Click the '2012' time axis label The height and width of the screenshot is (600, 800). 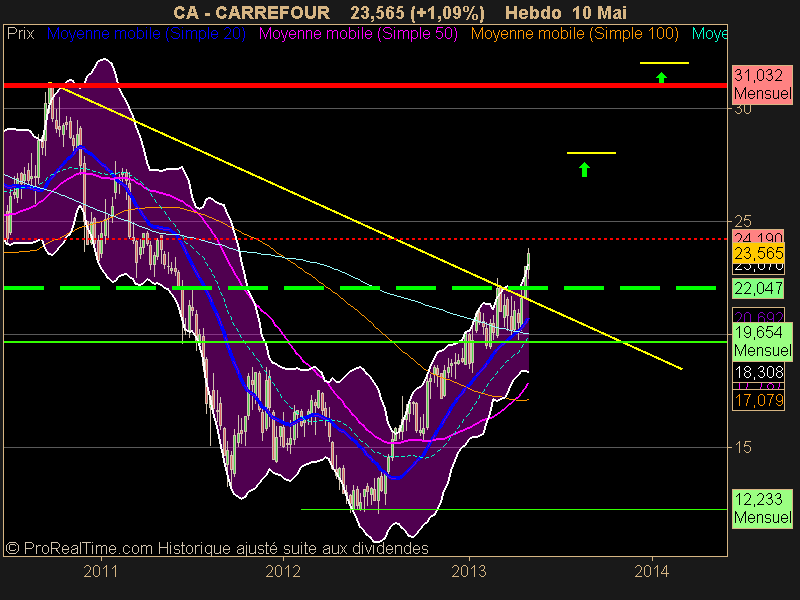pyautogui.click(x=283, y=571)
